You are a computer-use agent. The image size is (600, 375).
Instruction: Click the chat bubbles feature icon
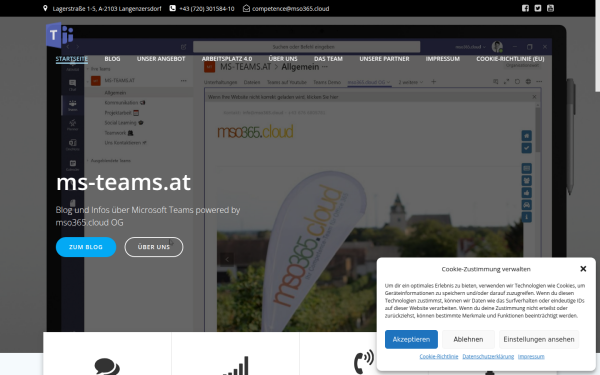pyautogui.click(x=107, y=366)
